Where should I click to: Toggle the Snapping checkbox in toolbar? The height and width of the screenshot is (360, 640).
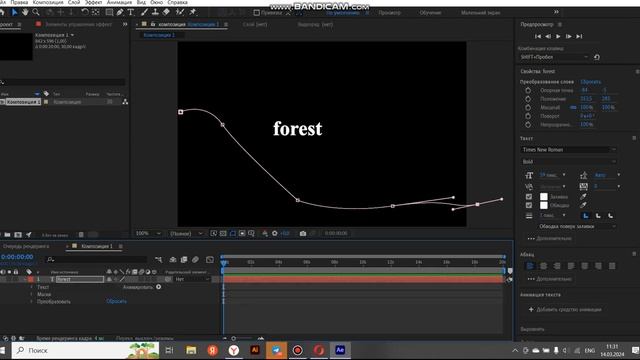pos(256,13)
